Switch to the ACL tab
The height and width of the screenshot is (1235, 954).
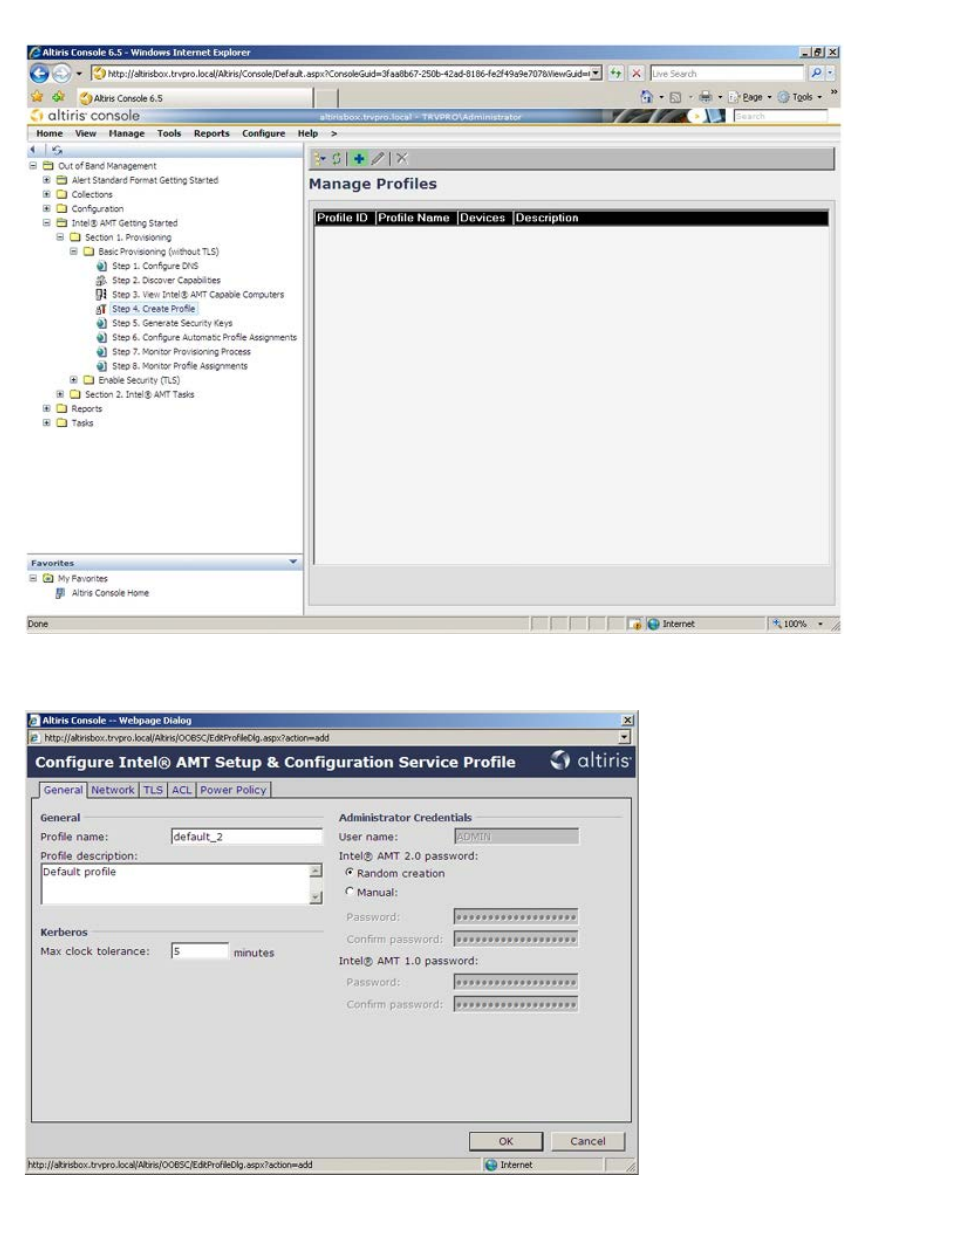click(182, 790)
